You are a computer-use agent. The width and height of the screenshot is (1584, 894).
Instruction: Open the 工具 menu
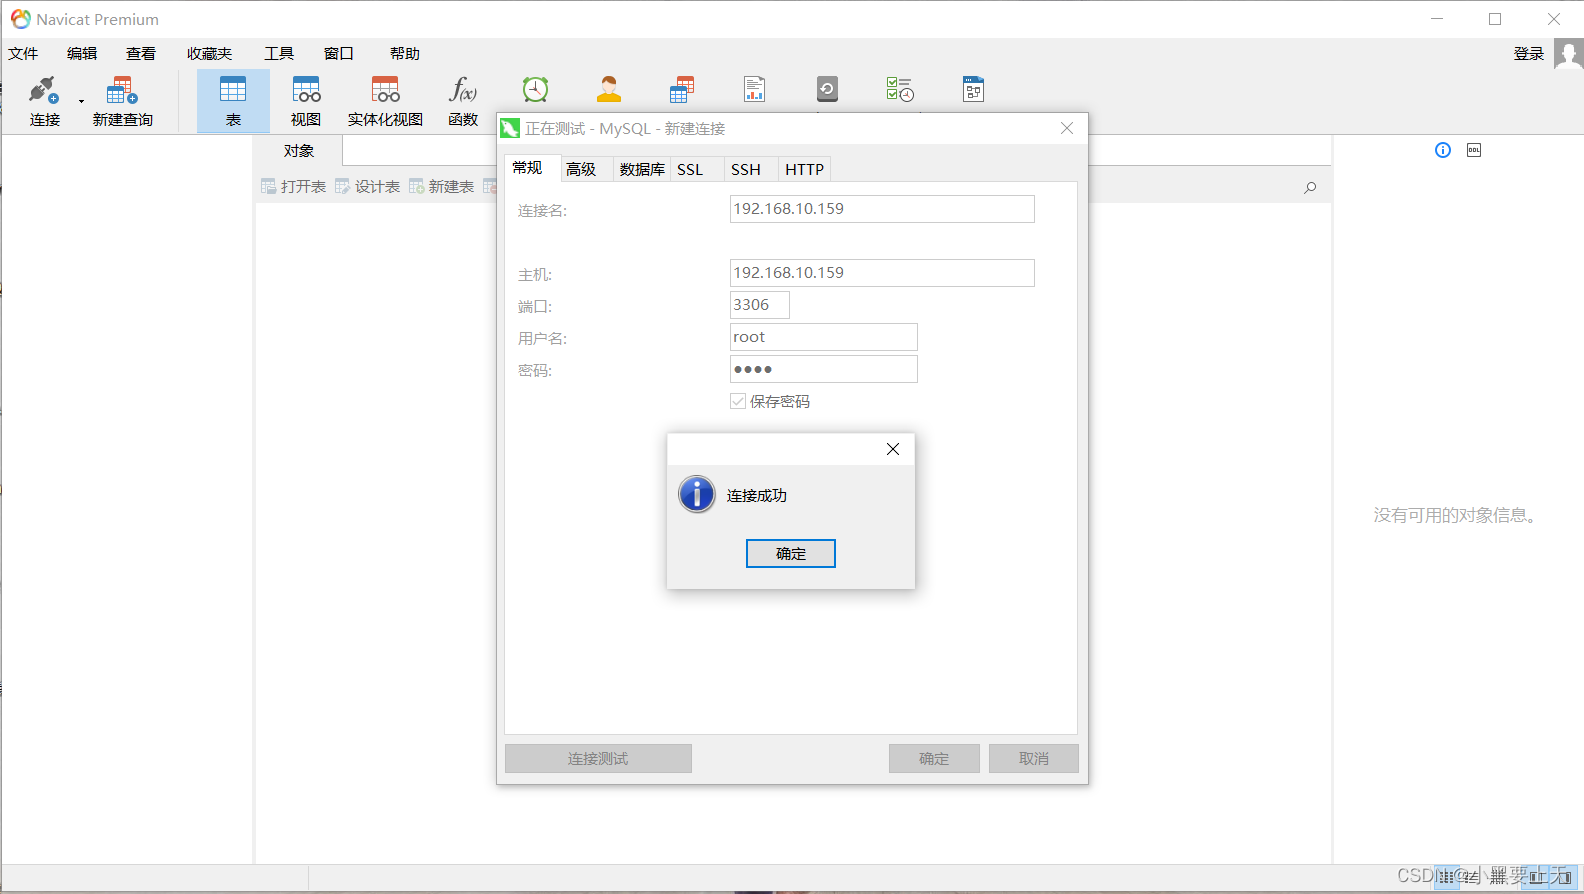click(279, 54)
